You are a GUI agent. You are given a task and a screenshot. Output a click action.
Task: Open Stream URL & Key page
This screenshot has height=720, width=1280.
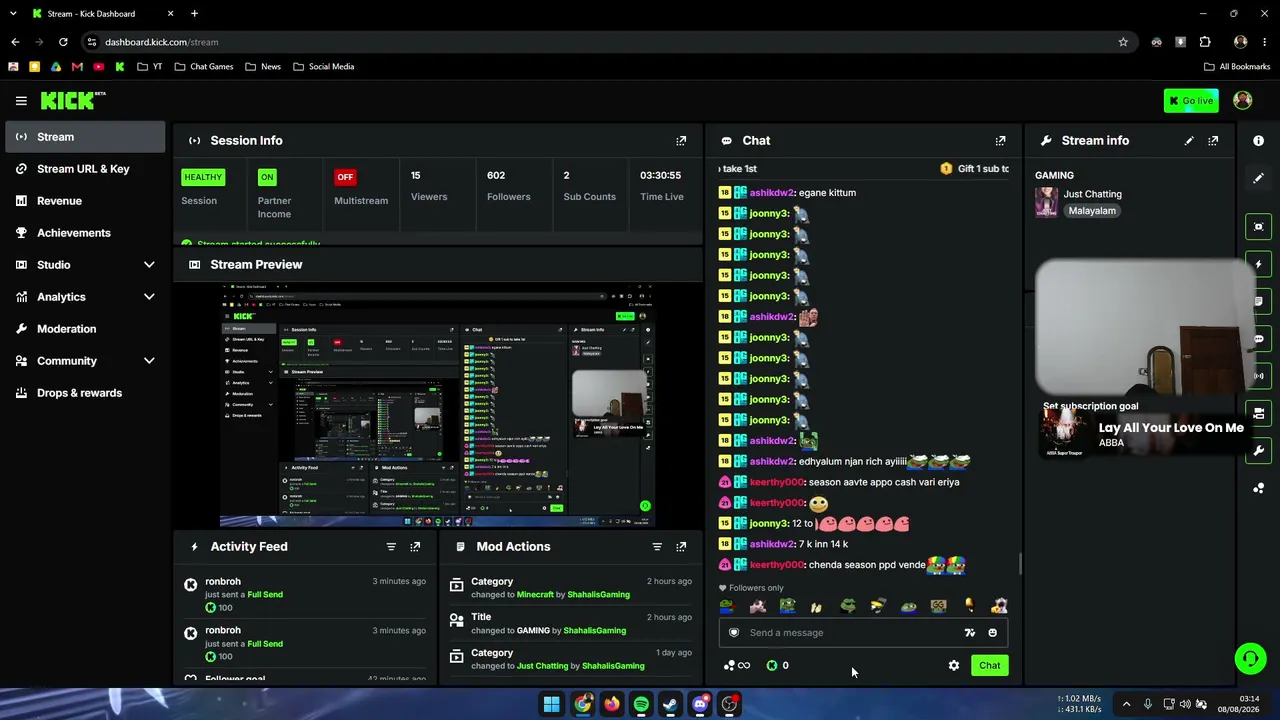click(x=85, y=169)
